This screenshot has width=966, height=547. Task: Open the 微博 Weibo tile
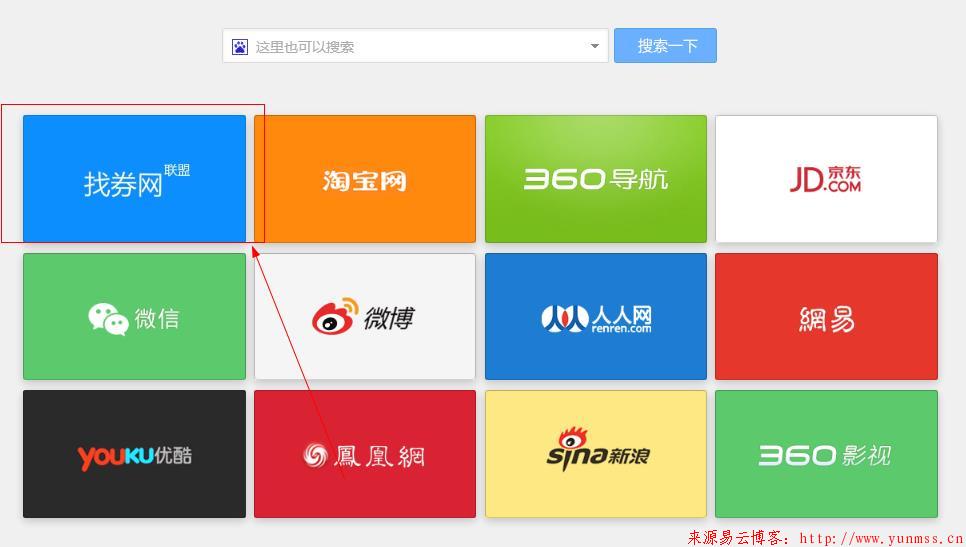365,317
